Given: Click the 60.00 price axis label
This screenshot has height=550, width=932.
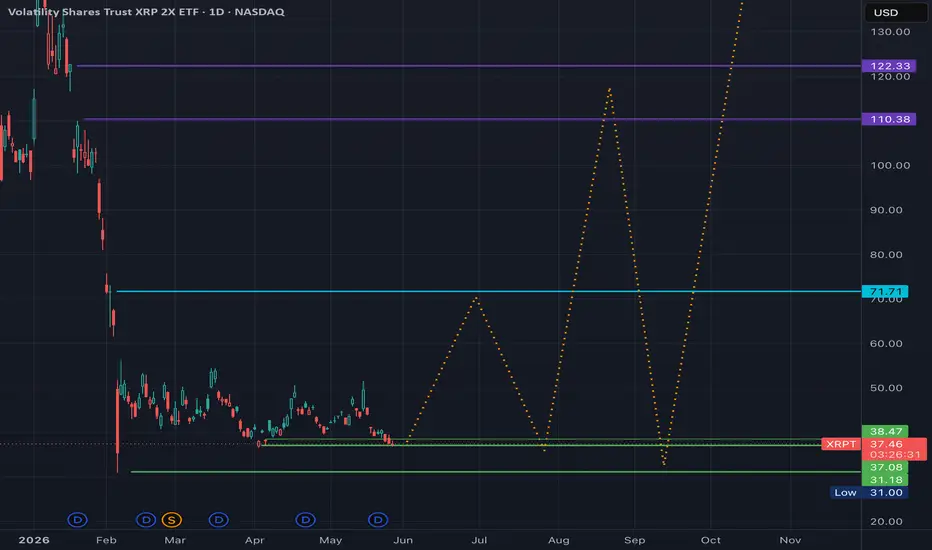Looking at the screenshot, I should (x=886, y=344).
